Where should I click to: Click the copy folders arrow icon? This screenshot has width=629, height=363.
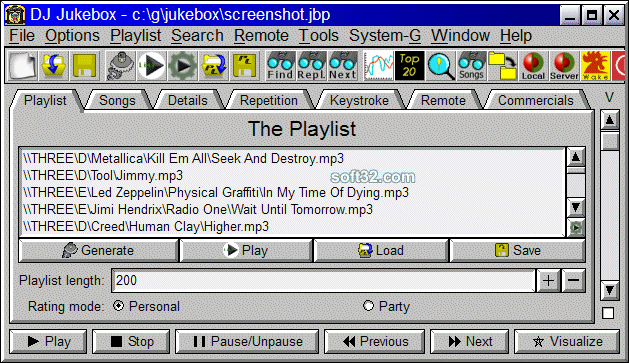click(x=502, y=65)
